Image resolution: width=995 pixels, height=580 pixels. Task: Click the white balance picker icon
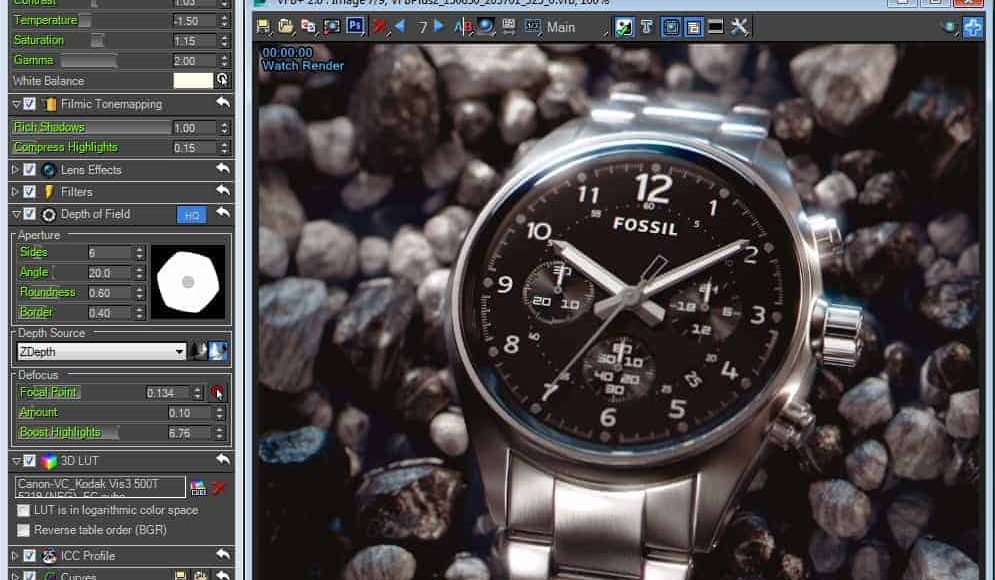pos(222,80)
